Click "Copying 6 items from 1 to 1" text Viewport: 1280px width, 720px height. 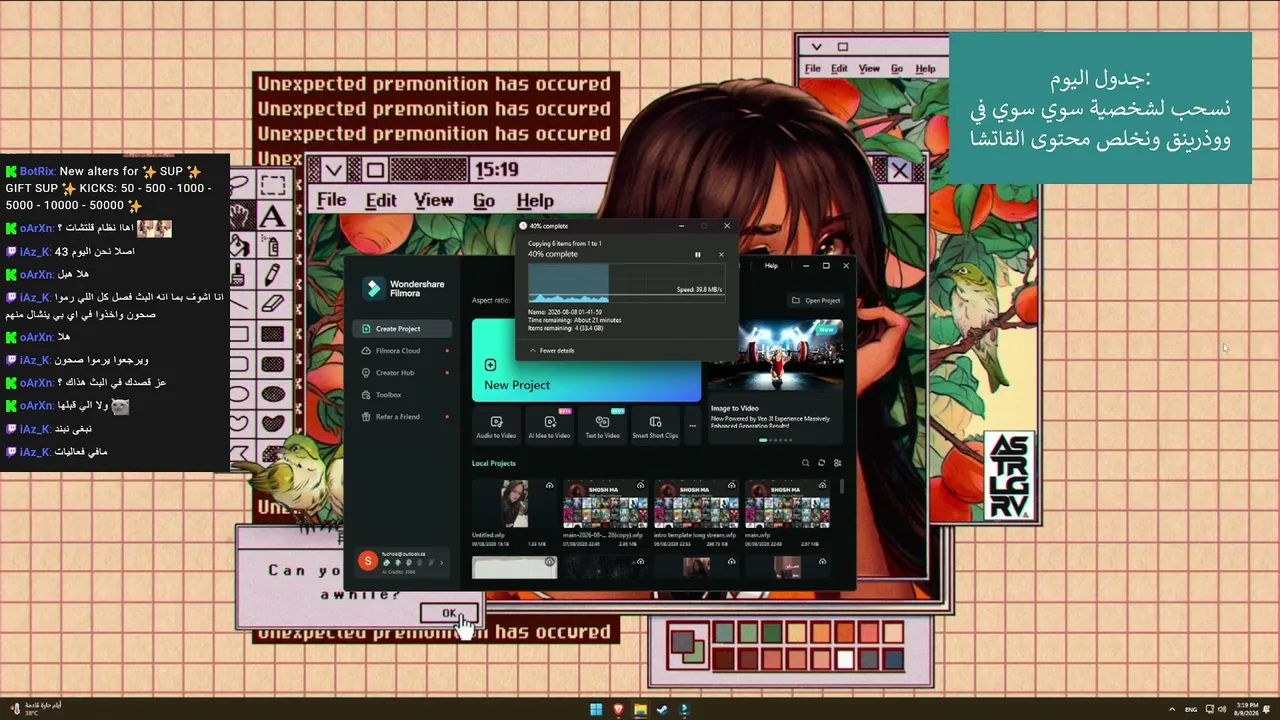565,244
